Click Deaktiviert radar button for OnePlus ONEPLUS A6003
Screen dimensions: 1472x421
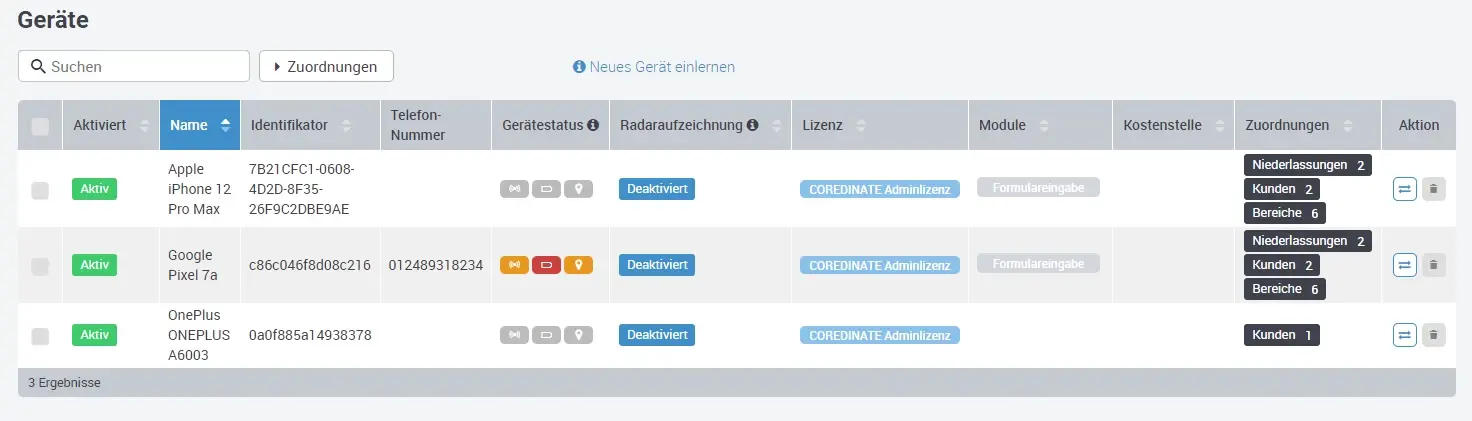pos(657,335)
